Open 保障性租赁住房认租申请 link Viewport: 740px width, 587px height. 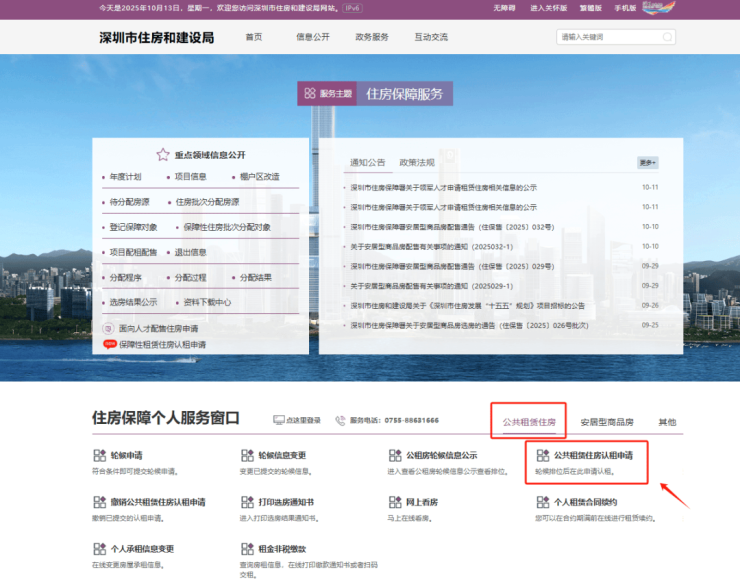click(x=162, y=344)
